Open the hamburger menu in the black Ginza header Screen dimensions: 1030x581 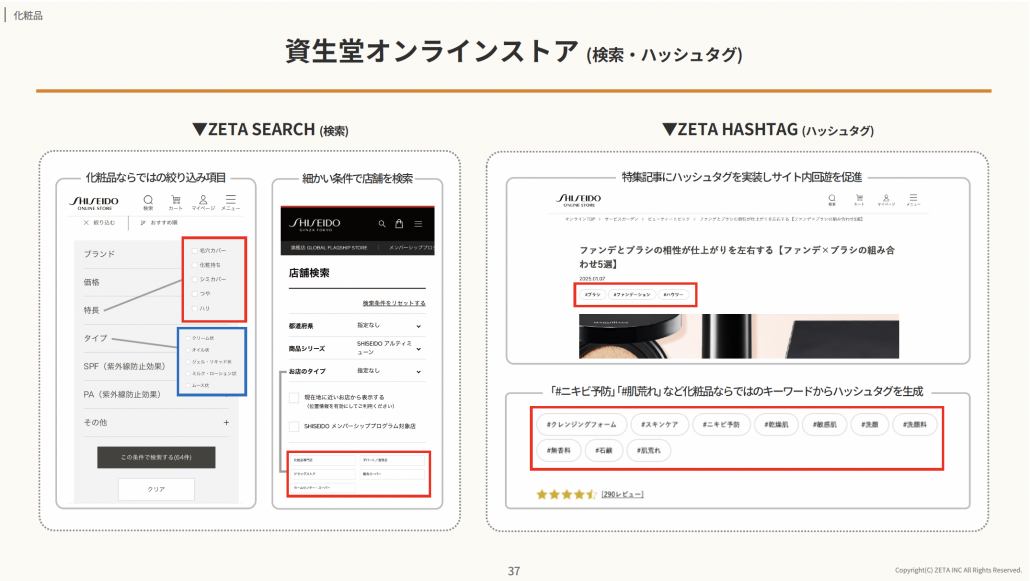pyautogui.click(x=418, y=224)
